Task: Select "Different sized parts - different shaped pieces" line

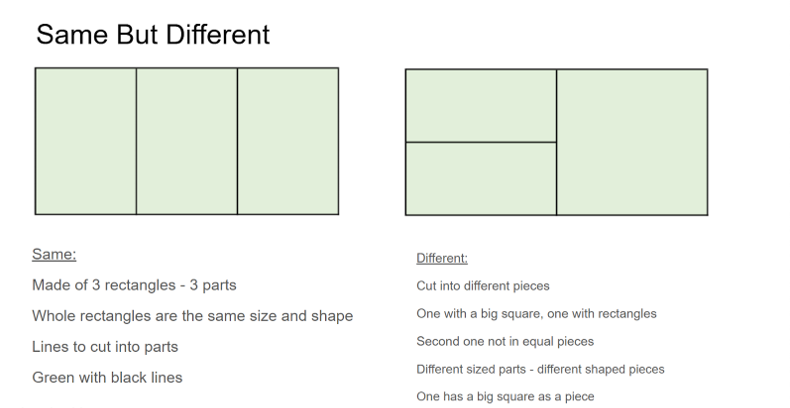Action: [x=540, y=369]
